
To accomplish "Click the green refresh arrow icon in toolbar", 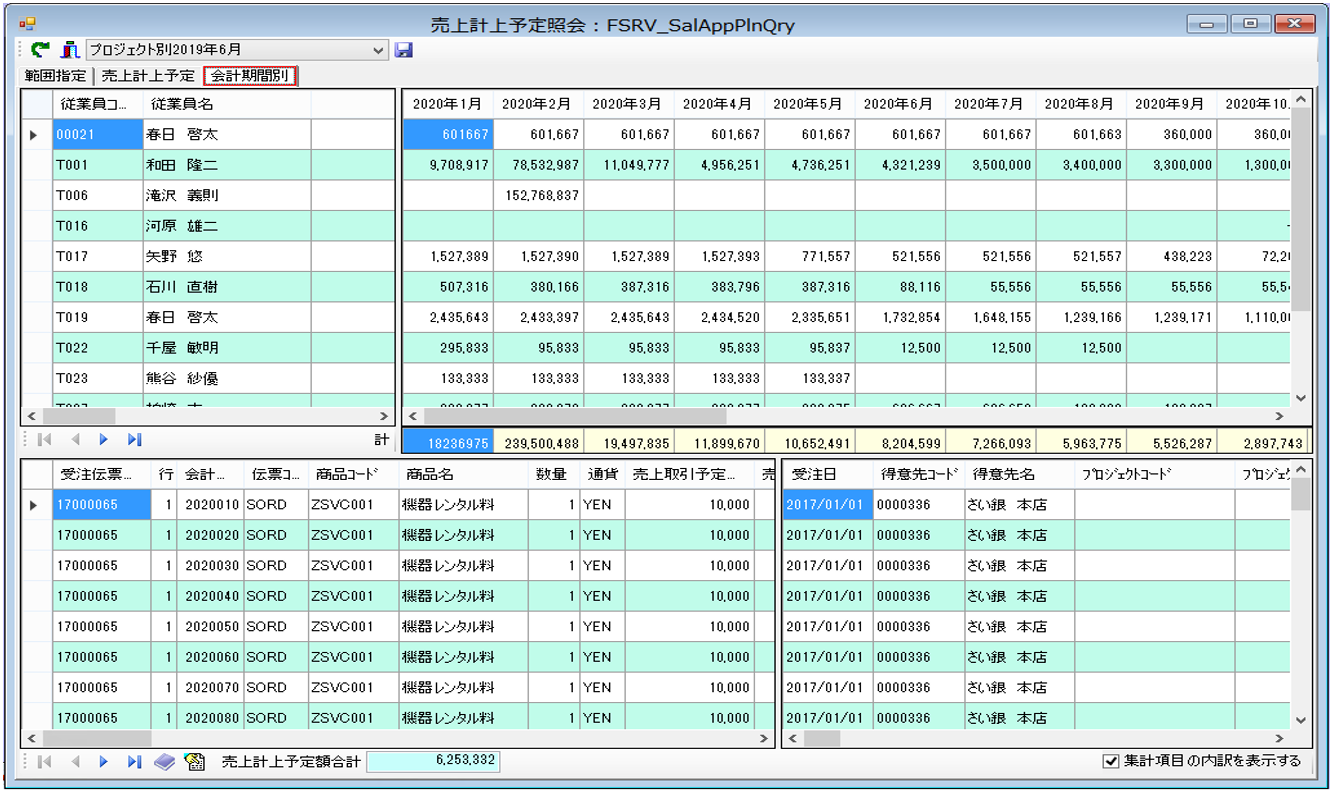I will pos(41,49).
